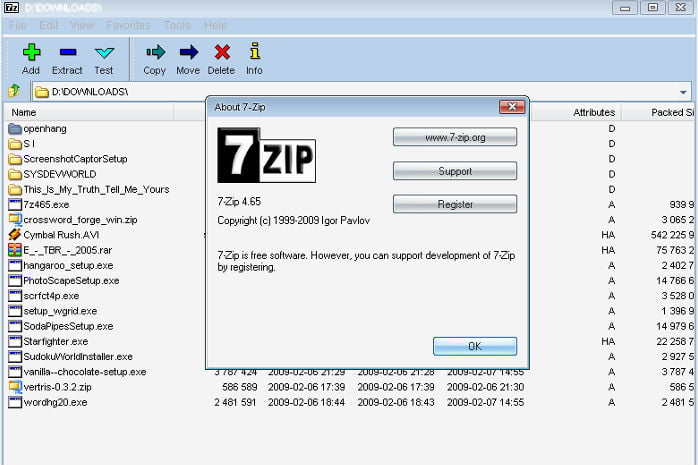Confirm About dialog with OK
Viewport: 698px width, 465px height.
coord(475,346)
